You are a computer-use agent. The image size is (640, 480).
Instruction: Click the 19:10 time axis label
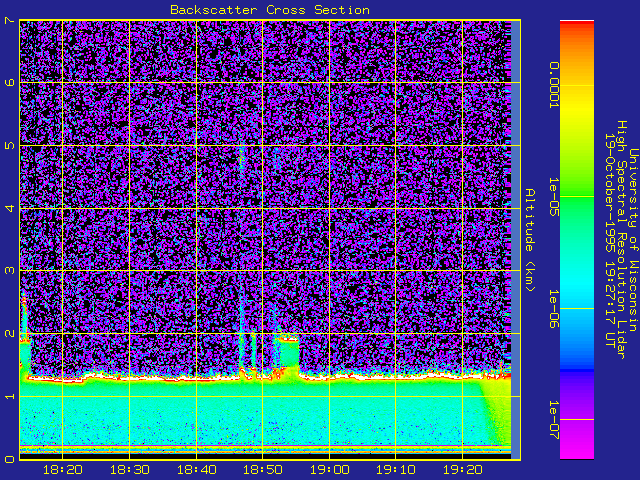(x=396, y=470)
